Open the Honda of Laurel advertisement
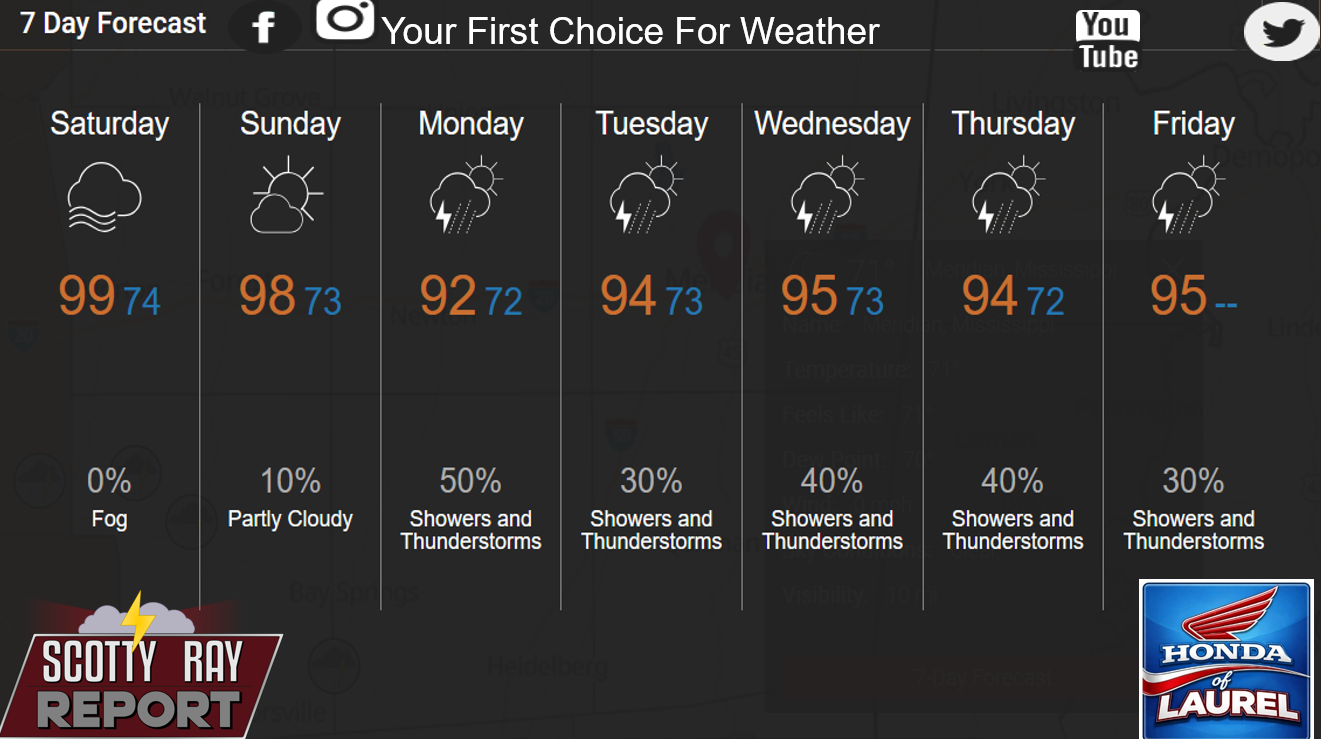The width and height of the screenshot is (1321, 739). tap(1226, 659)
